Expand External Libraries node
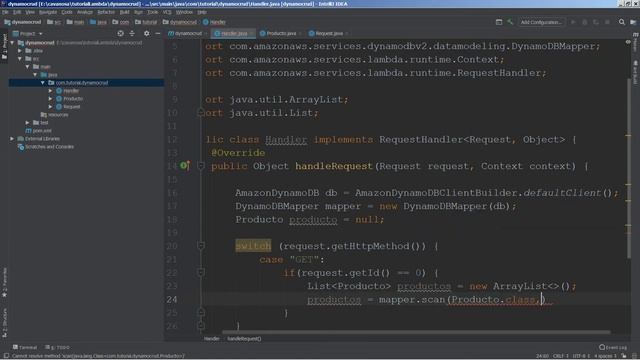 tap(12, 139)
